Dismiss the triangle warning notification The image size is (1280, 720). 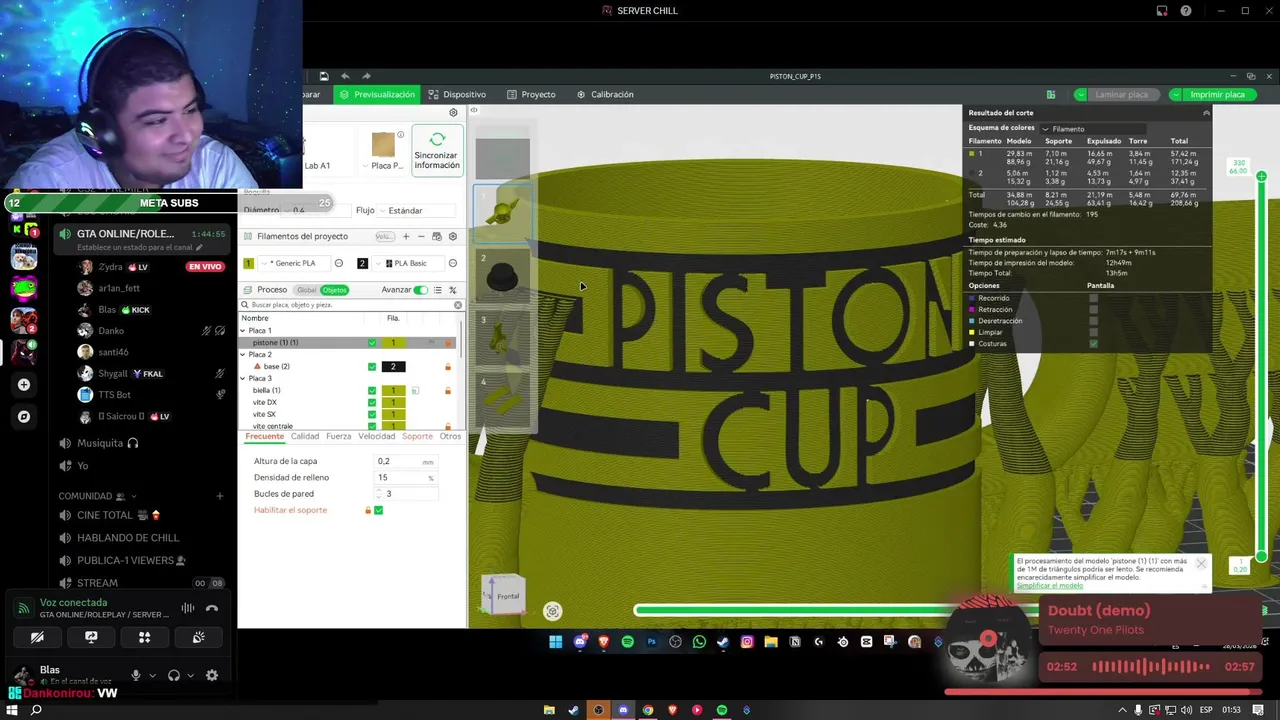pyautogui.click(x=1201, y=564)
